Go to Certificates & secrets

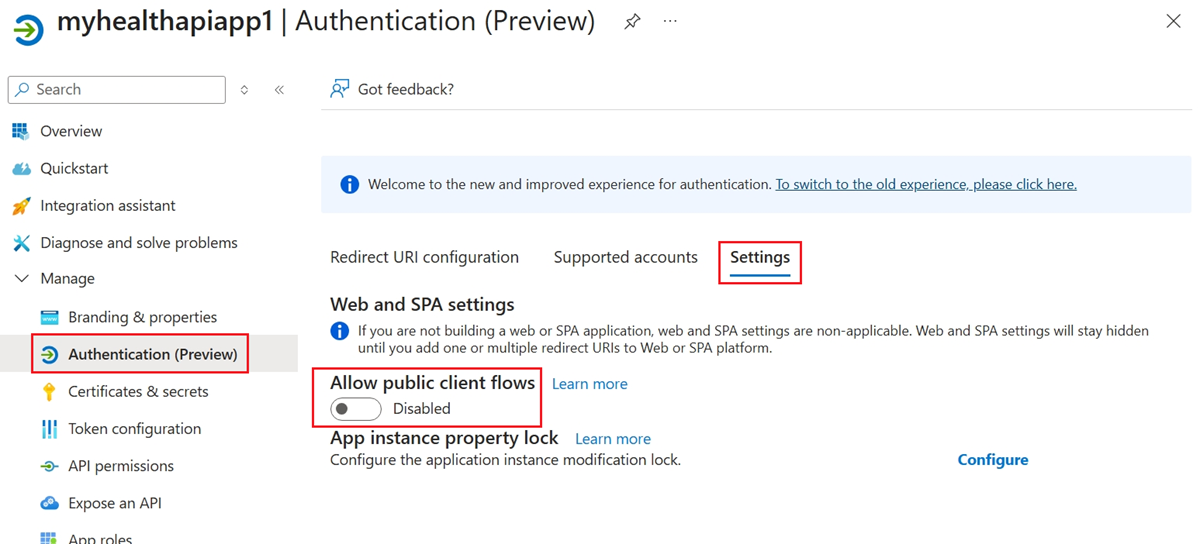pos(138,391)
